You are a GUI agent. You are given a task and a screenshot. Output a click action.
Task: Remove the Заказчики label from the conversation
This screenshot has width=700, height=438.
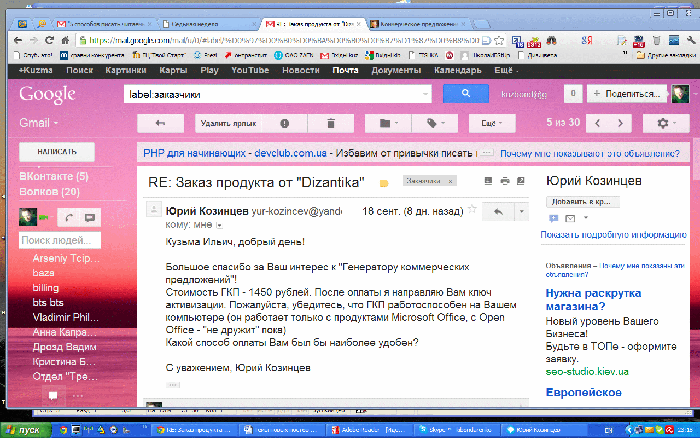[x=450, y=181]
